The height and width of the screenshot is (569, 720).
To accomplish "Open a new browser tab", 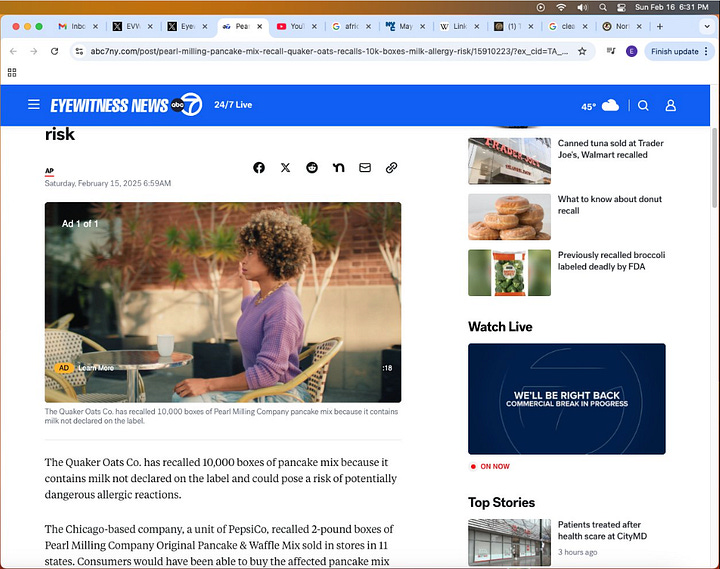I will 659,27.
